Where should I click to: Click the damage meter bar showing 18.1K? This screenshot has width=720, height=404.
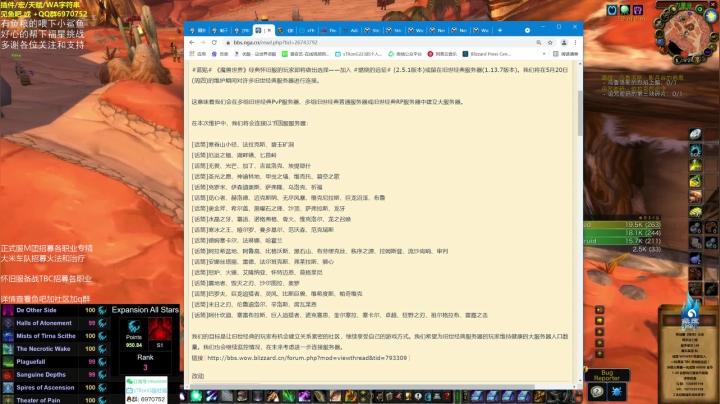coord(622,233)
